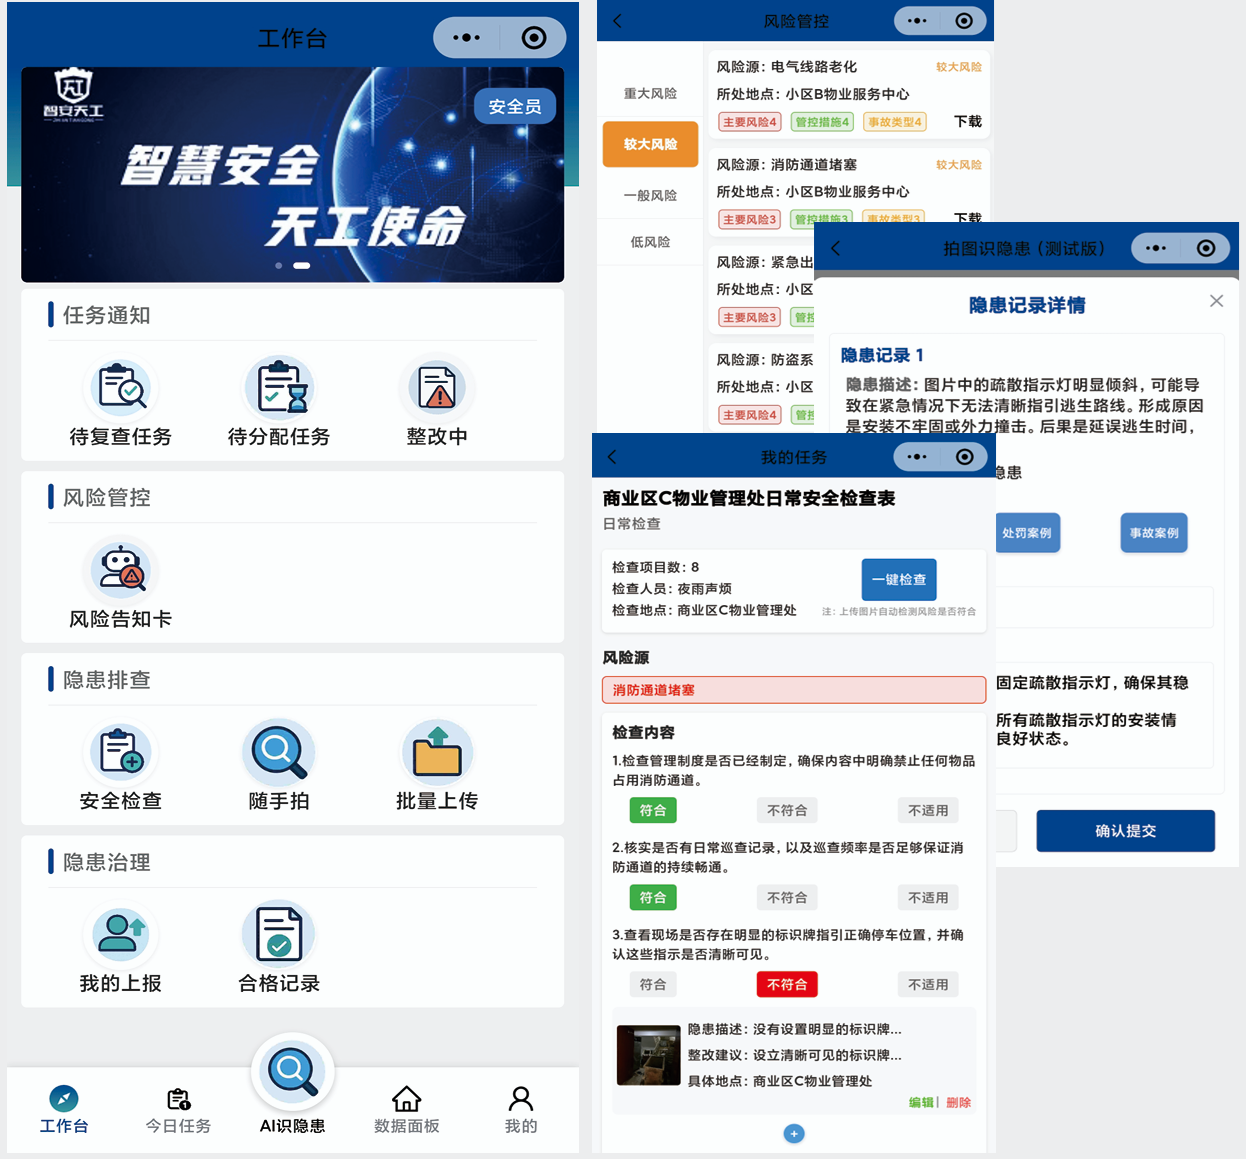The width and height of the screenshot is (1246, 1159).
Task: Go back from 我的任务 page
Action: pyautogui.click(x=613, y=457)
